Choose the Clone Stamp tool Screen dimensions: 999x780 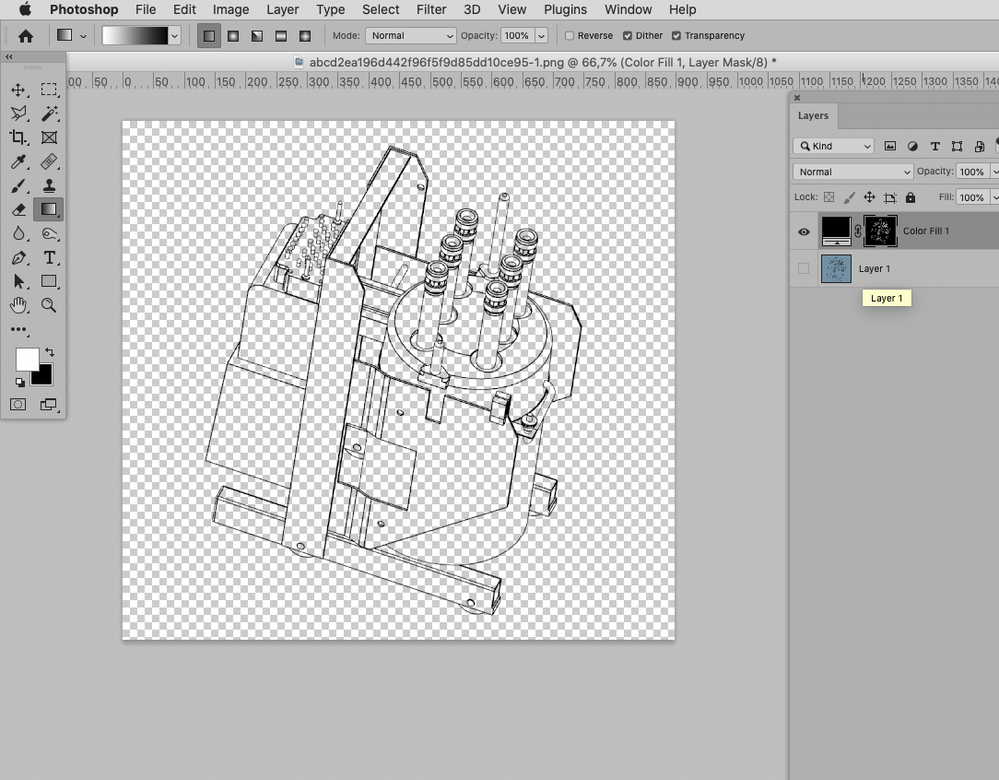click(49, 186)
